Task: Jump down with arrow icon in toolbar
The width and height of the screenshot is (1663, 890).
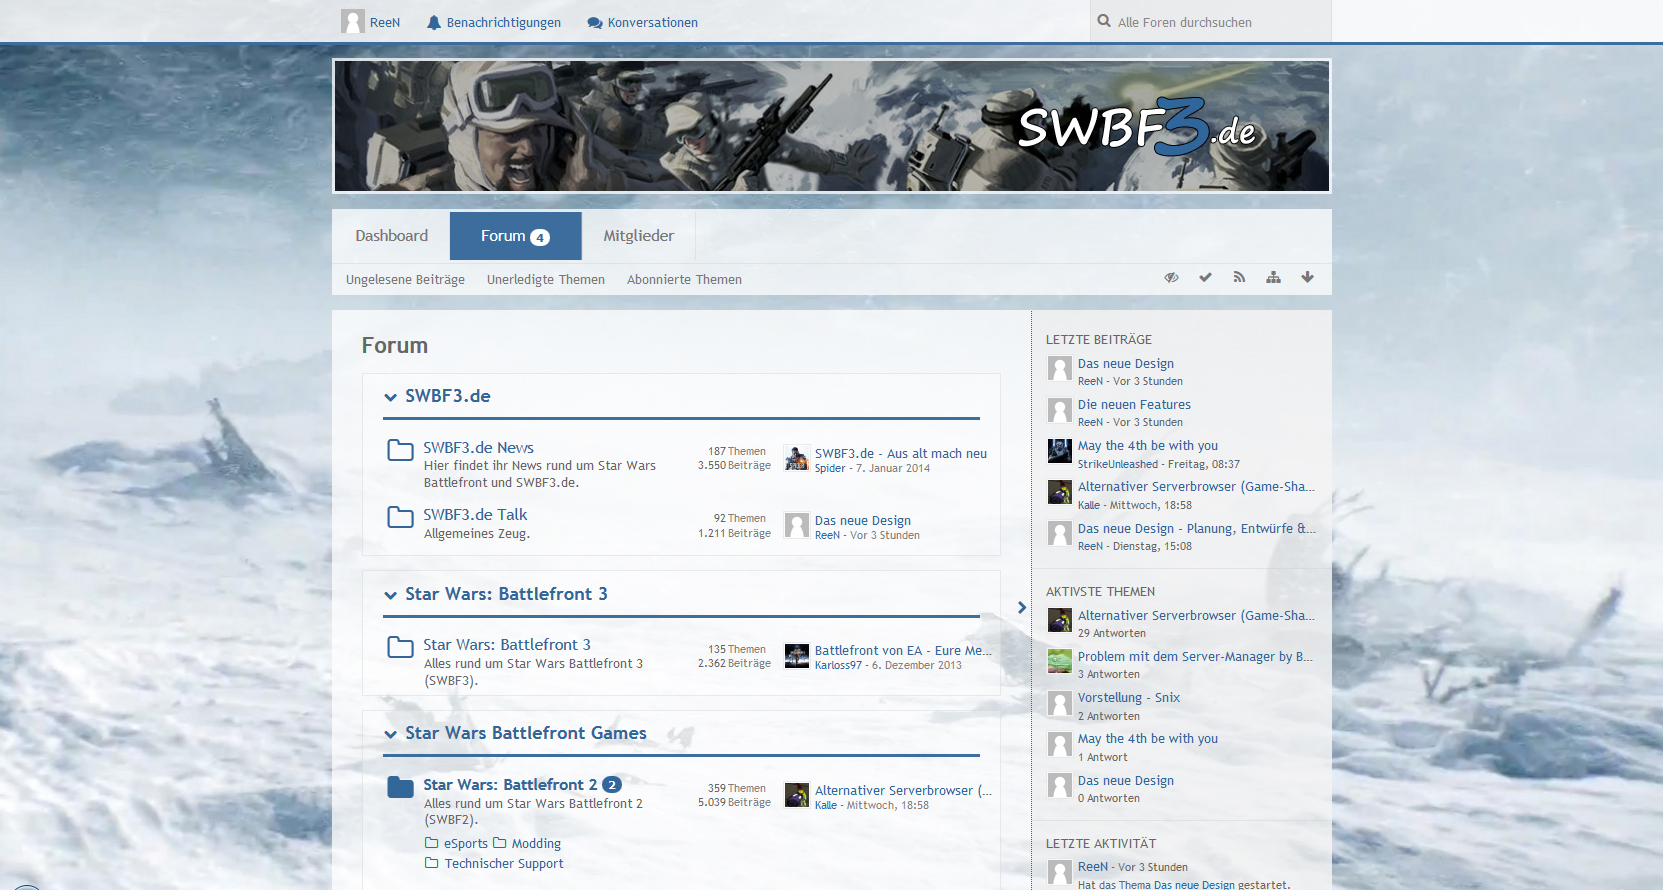Action: (1307, 278)
